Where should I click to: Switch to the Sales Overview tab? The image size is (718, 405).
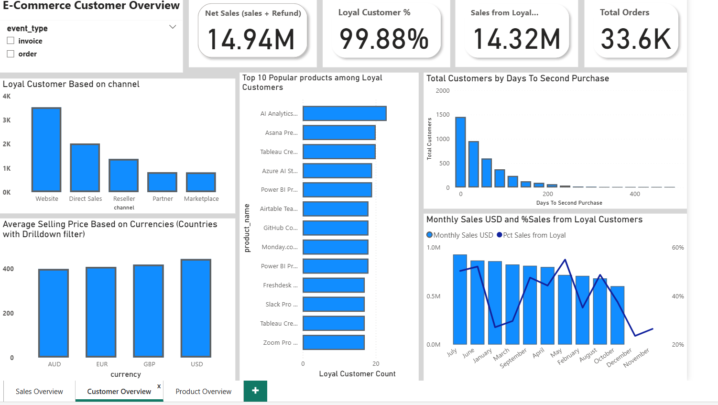(38, 391)
